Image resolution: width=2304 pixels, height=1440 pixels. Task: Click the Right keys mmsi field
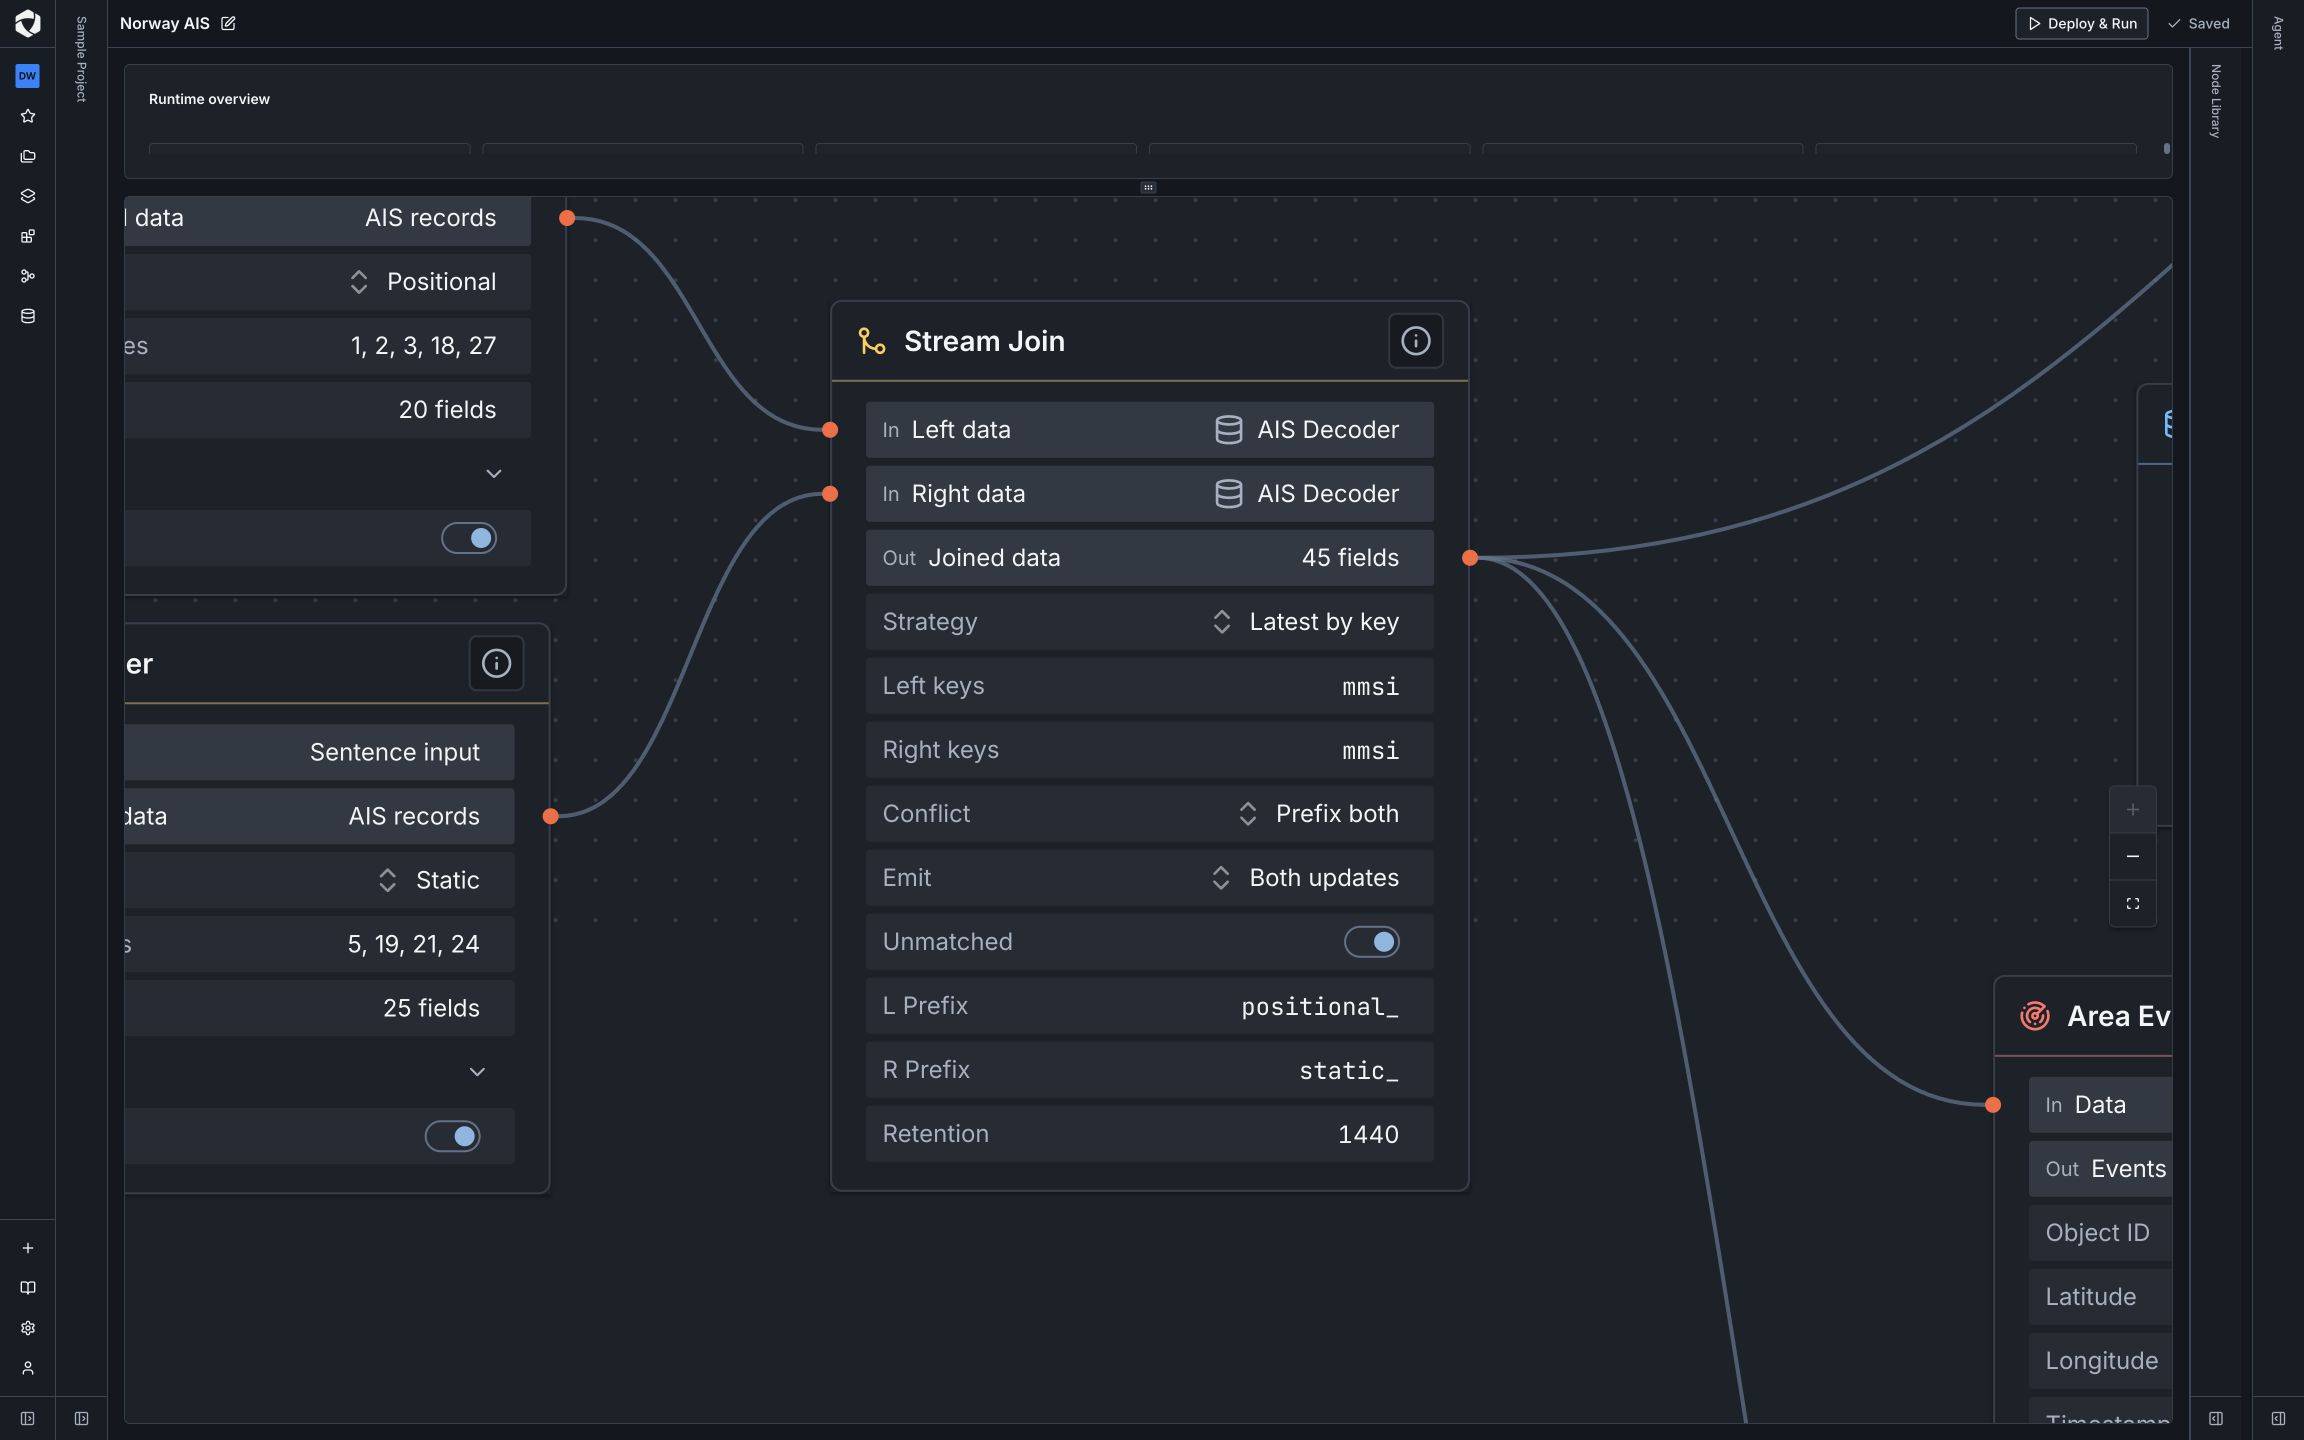(x=1150, y=750)
